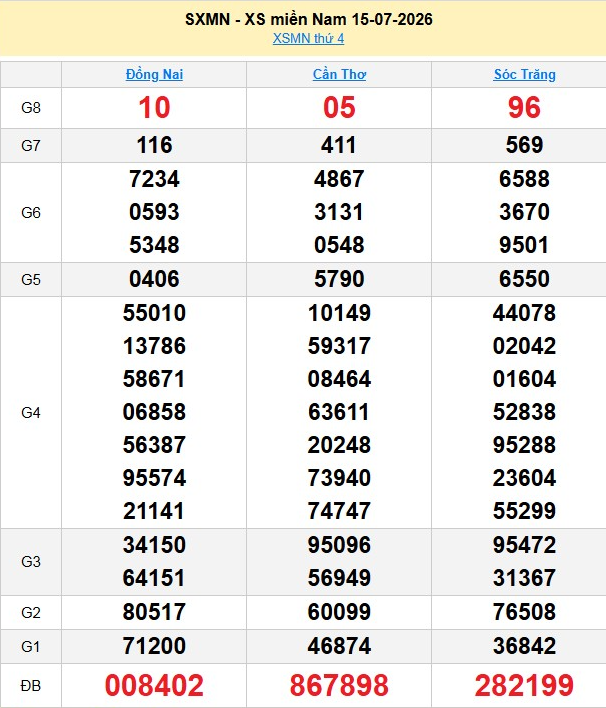Viewport: 606px width, 708px height.
Task: Click the Đồng Nai G8 number 10
Action: point(154,108)
